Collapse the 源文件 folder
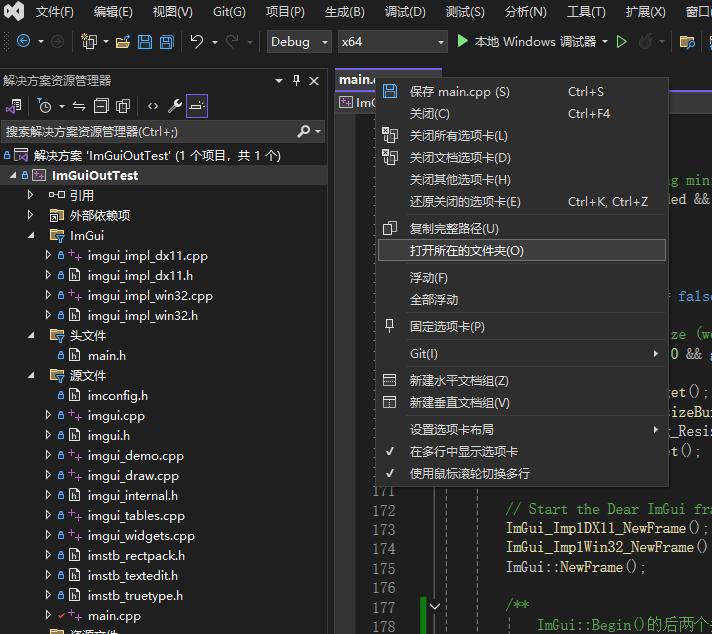This screenshot has height=634, width=712. click(31, 375)
